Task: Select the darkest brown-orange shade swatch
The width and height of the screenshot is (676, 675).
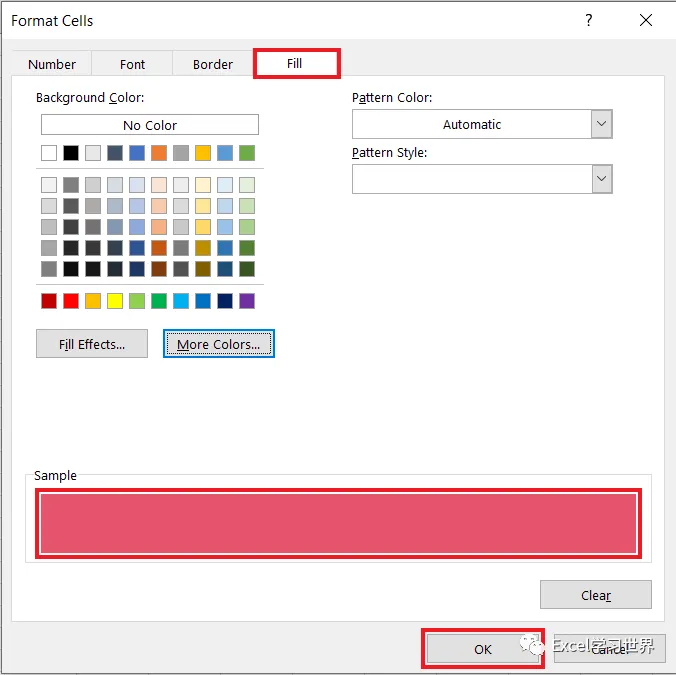Action: [159, 269]
